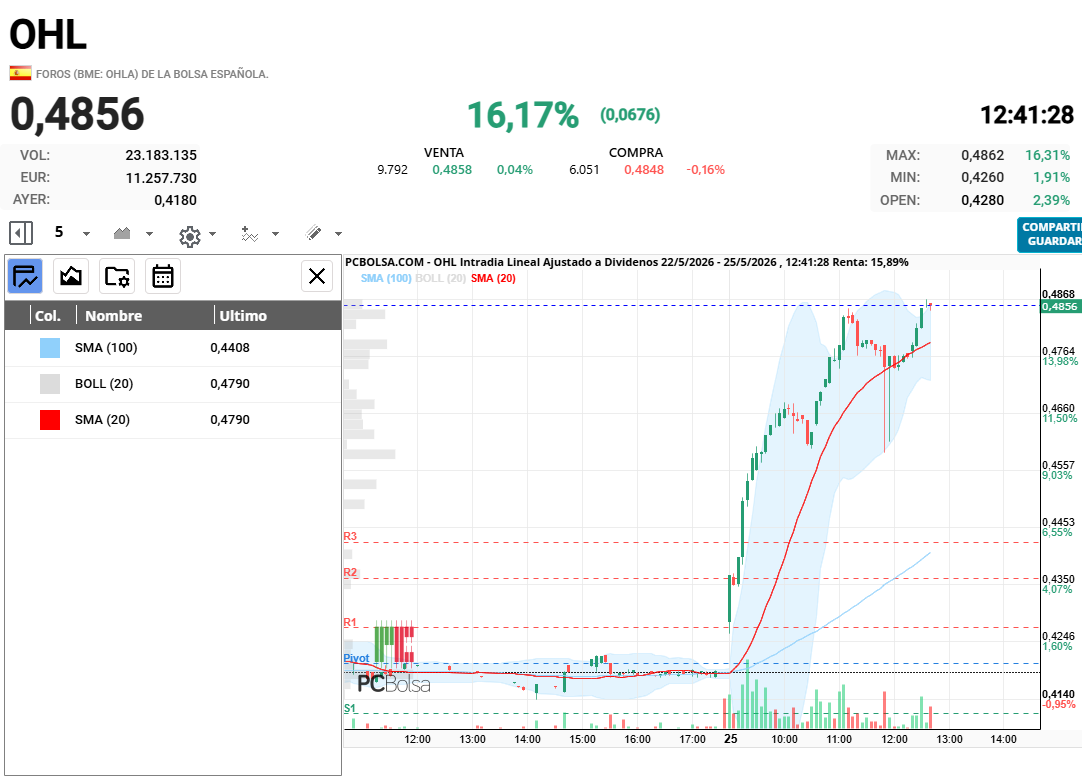1082x776 pixels.
Task: Click the OPEN value 0,4280
Action: [x=983, y=200]
